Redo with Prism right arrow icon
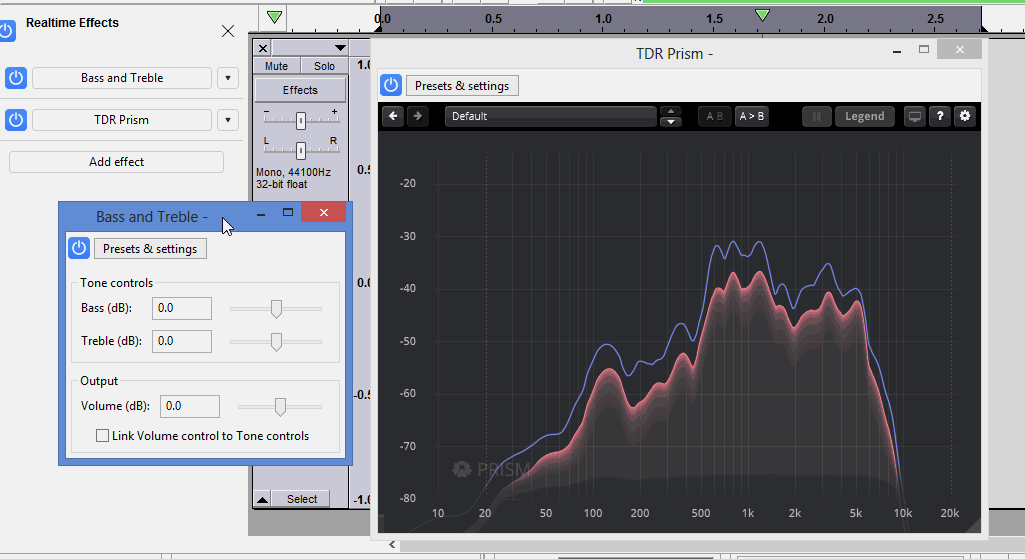 coord(417,116)
